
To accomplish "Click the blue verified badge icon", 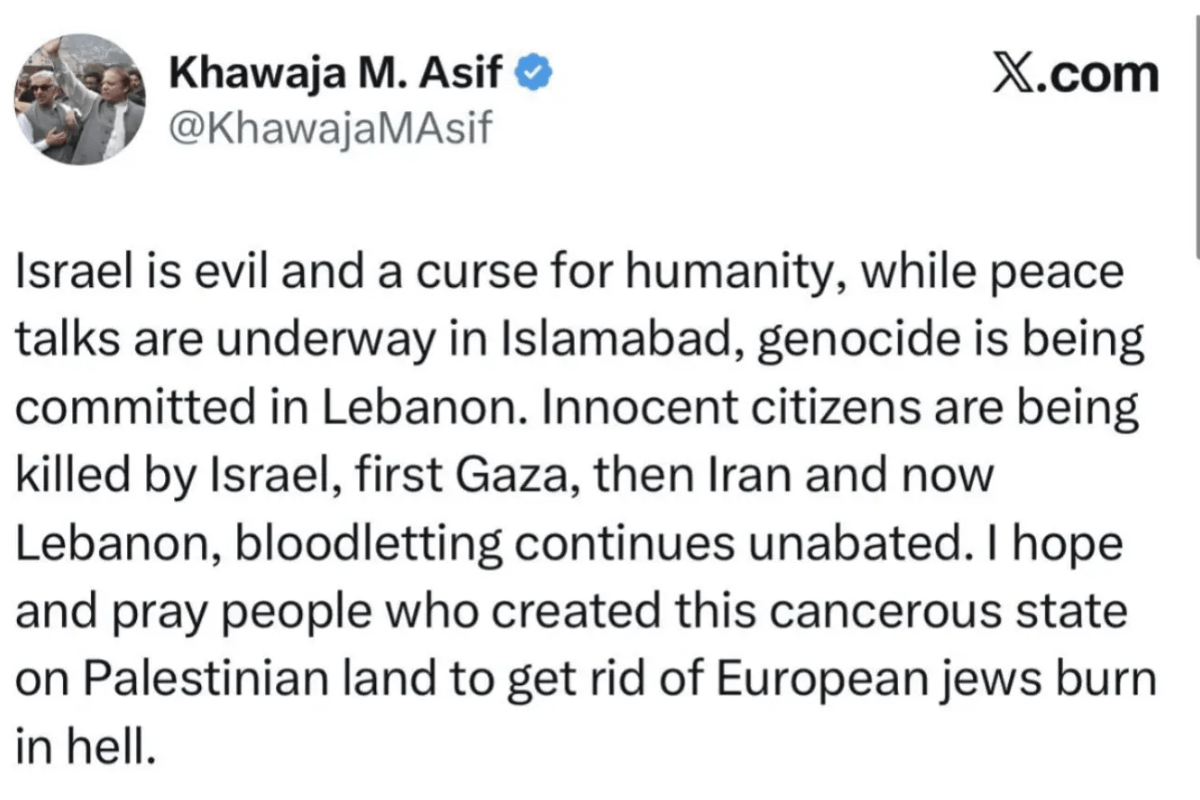I will pos(529,75).
